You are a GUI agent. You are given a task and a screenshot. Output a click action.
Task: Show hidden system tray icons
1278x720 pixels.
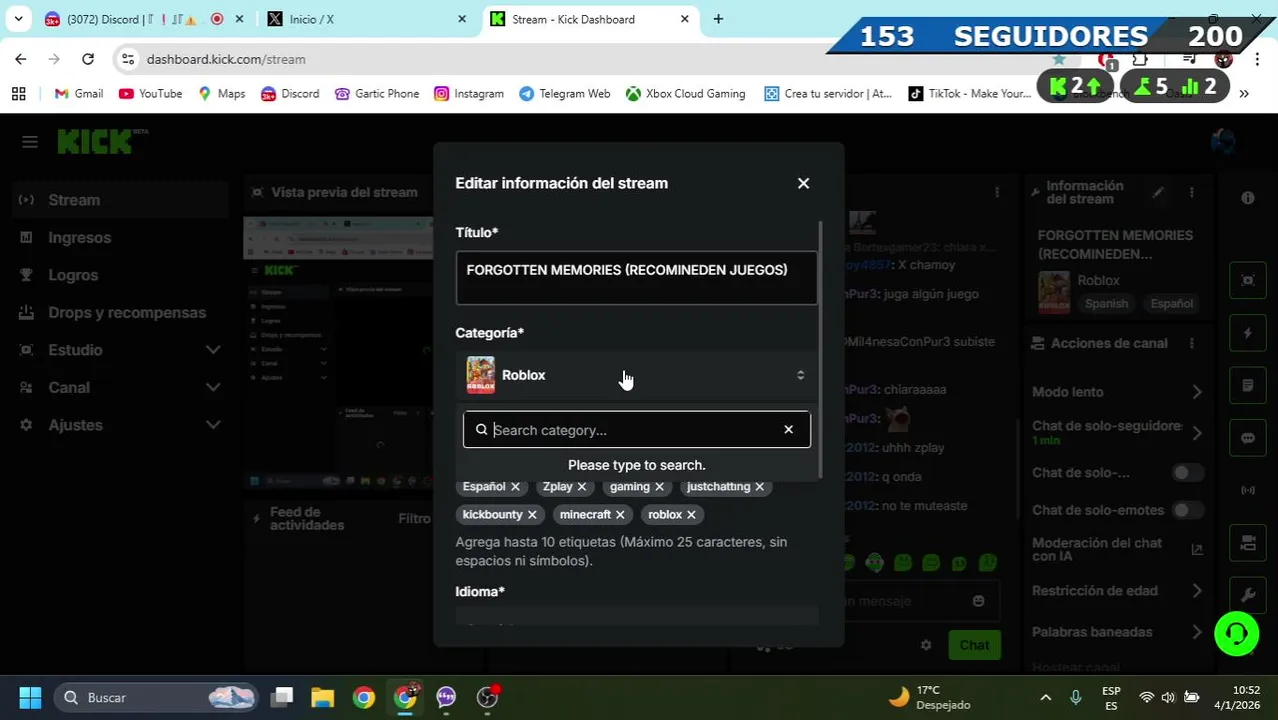click(x=1045, y=697)
